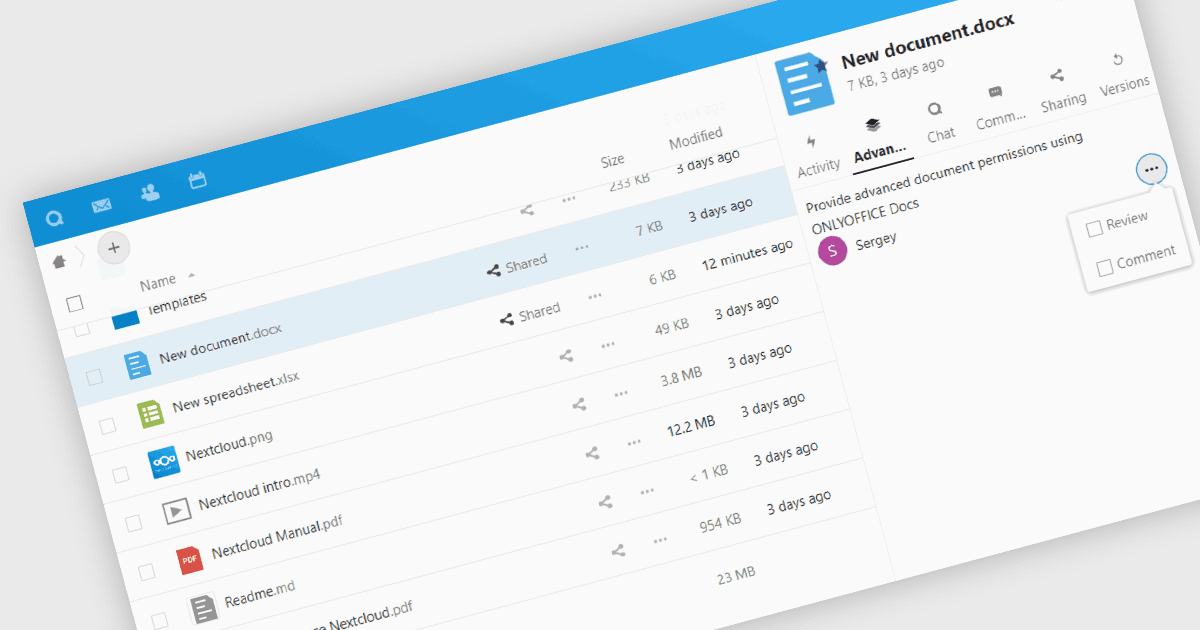Click the large document icon in sidebar

(x=805, y=83)
